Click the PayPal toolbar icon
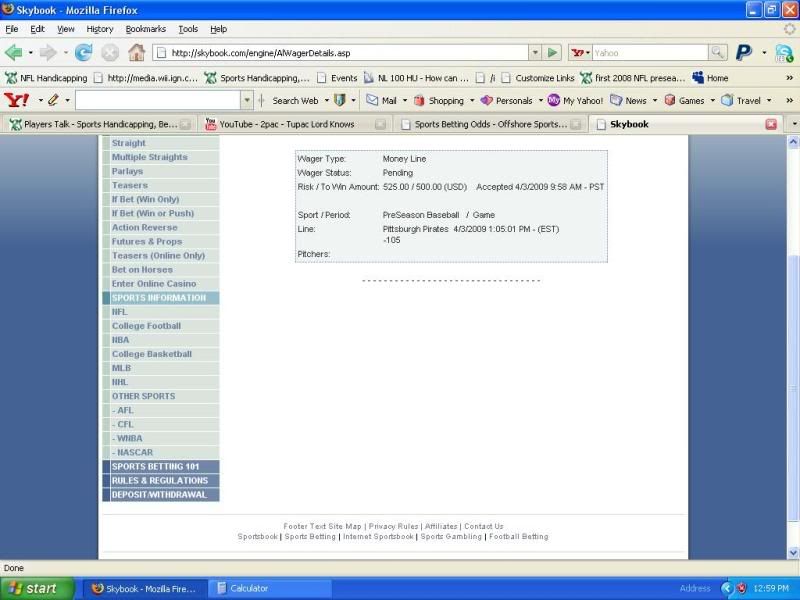Screen dimensions: 800x600 click(744, 53)
